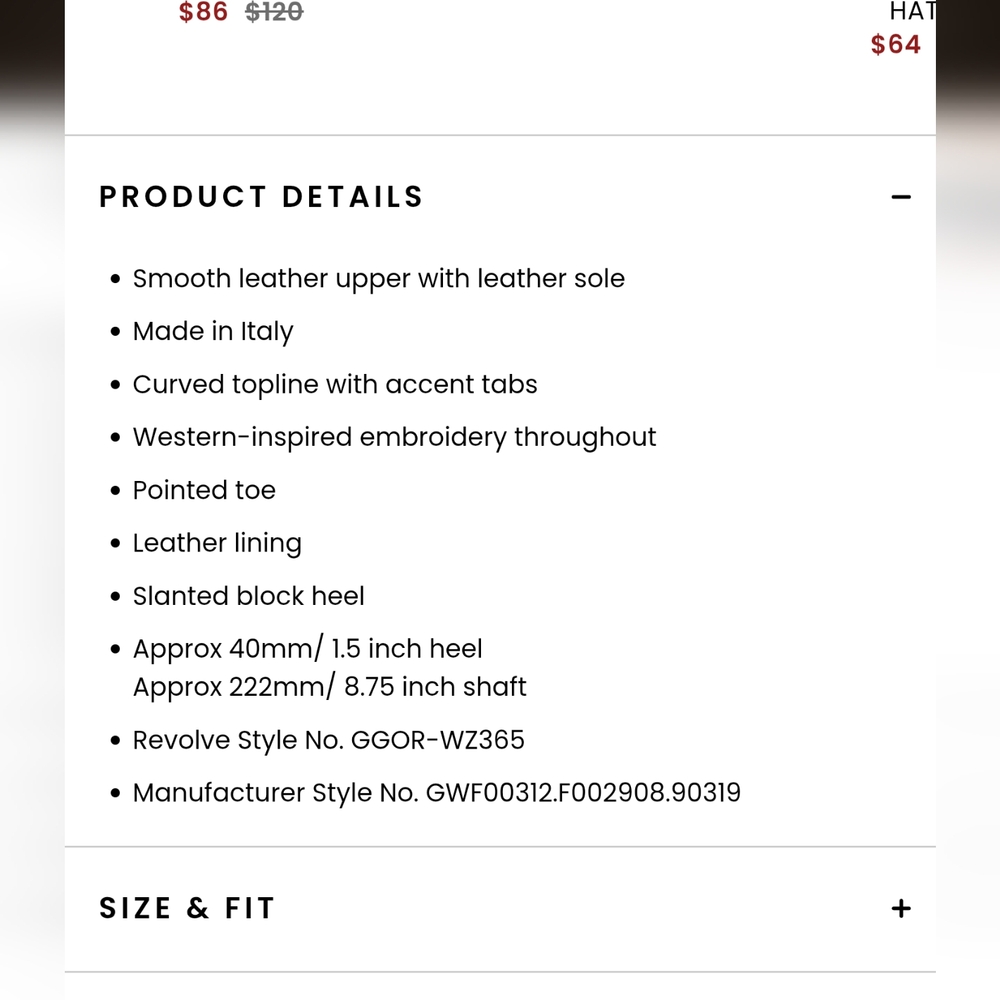Screen dimensions: 1000x1000
Task: Click the Pointed toe detail
Action: [x=204, y=490]
